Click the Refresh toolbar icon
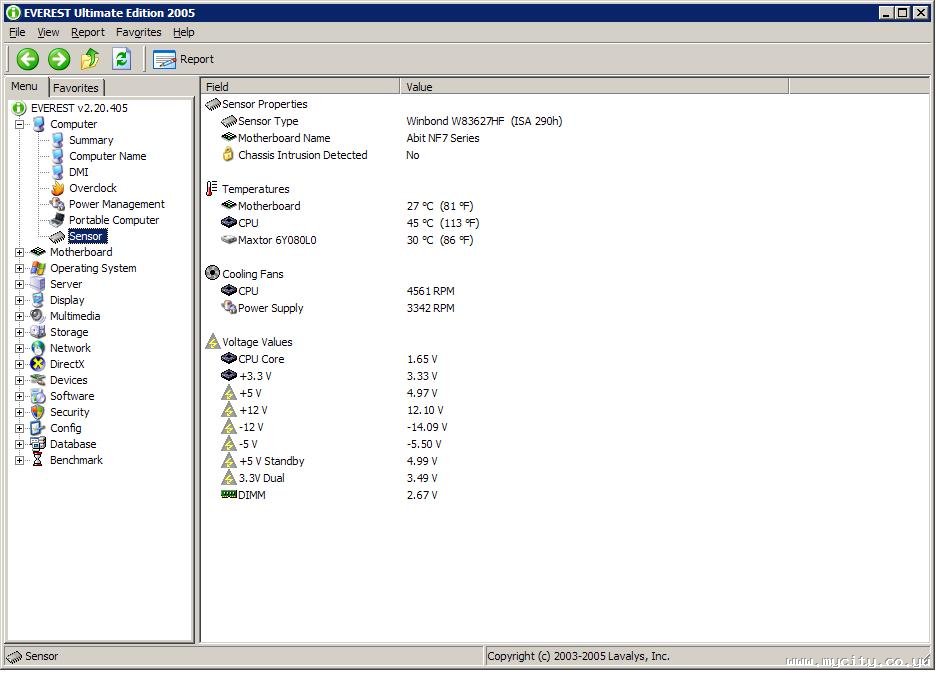Image resolution: width=936 pixels, height=673 pixels. 121,59
